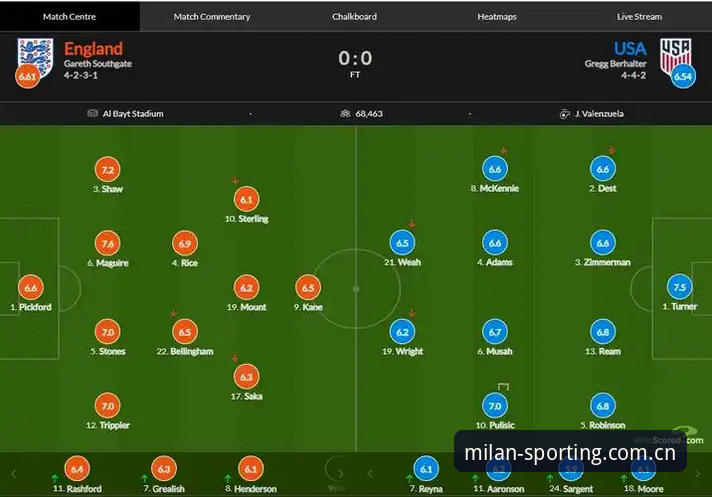Open the England team name link
The width and height of the screenshot is (712, 497).
(94, 49)
